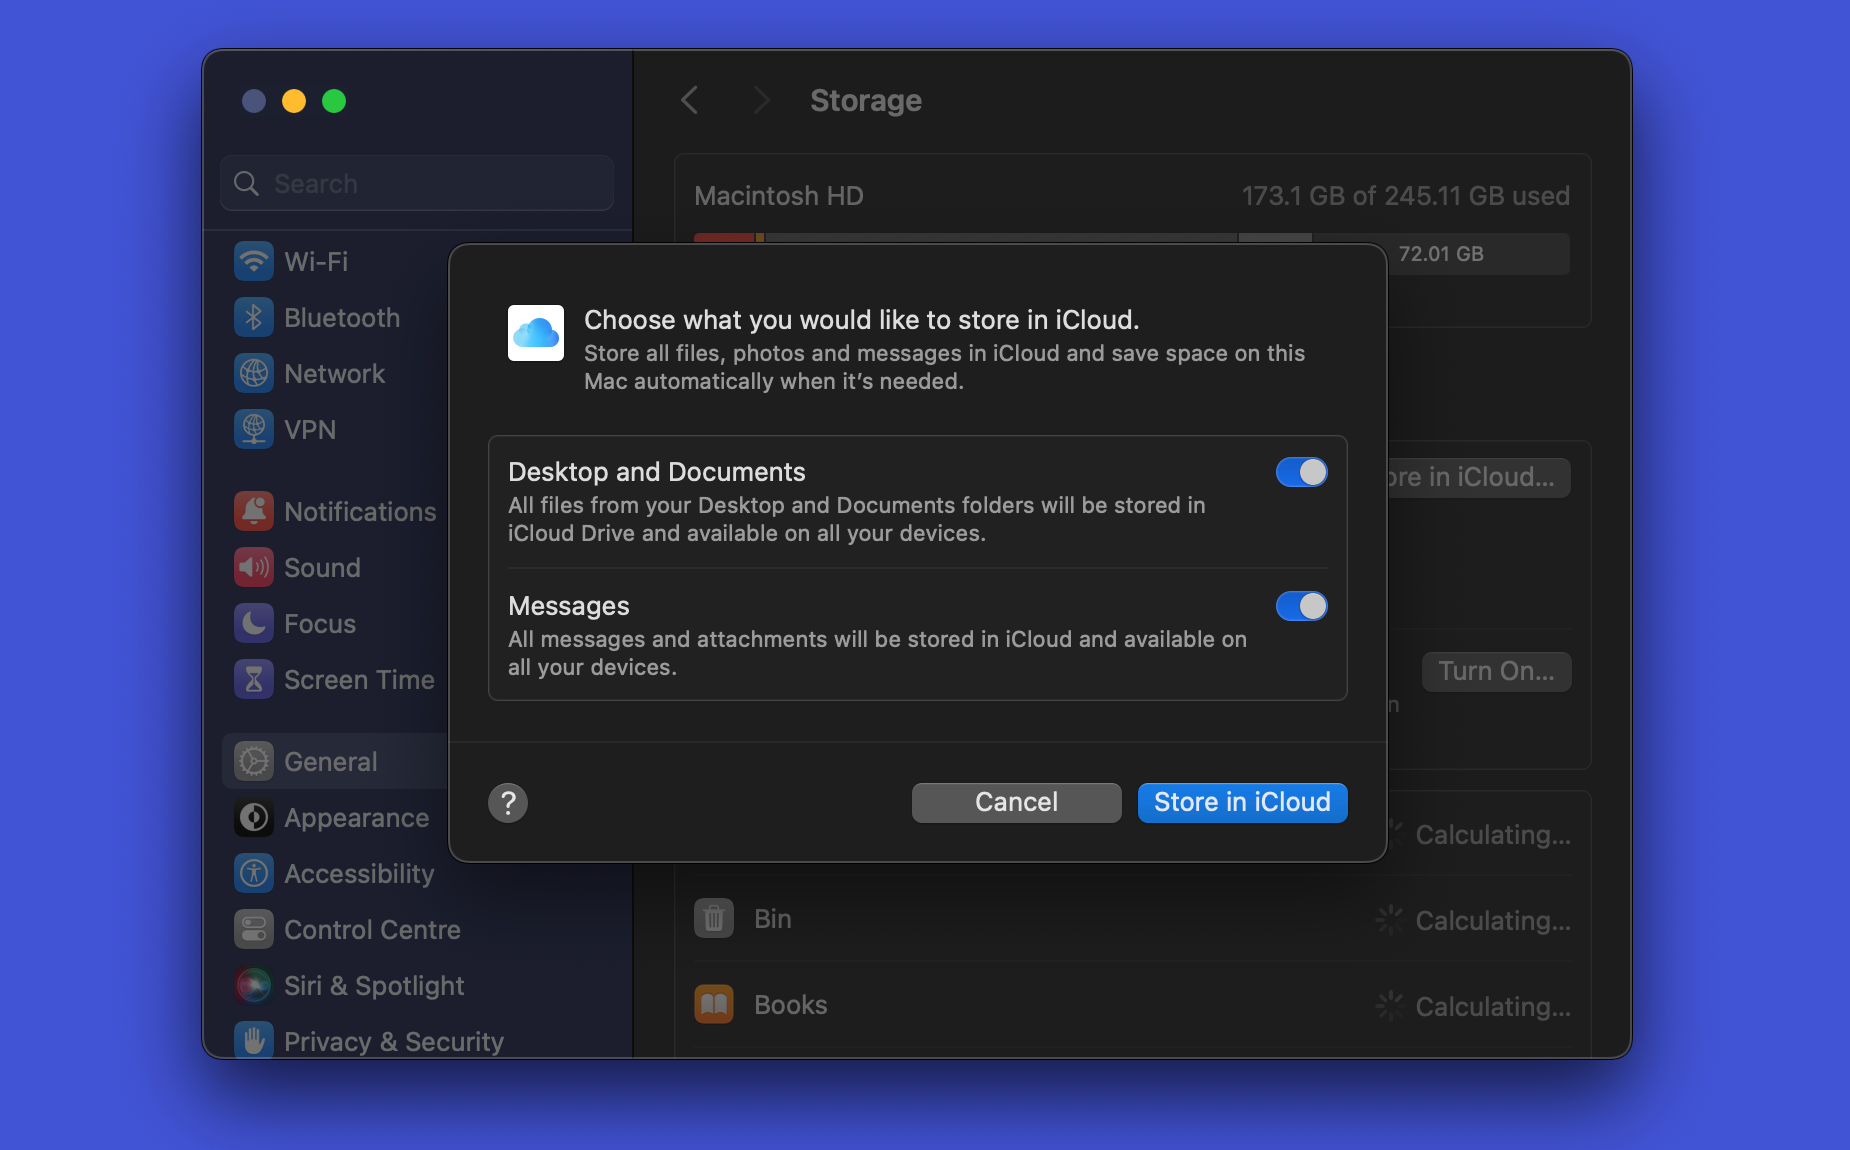Cancel the iCloud storage dialog
The width and height of the screenshot is (1850, 1150).
(x=1015, y=802)
